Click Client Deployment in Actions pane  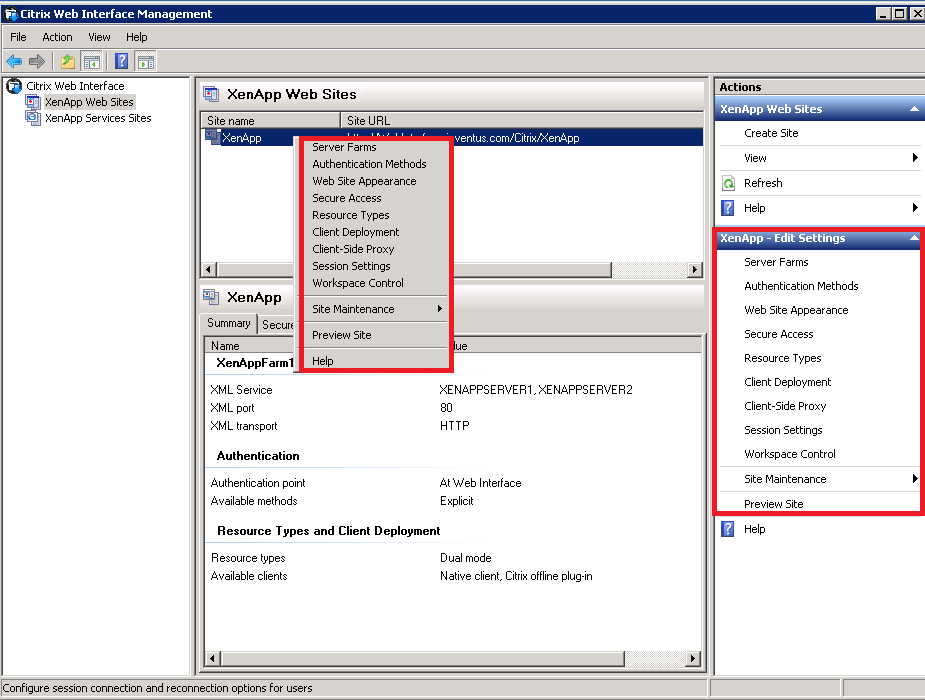pyautogui.click(x=787, y=382)
